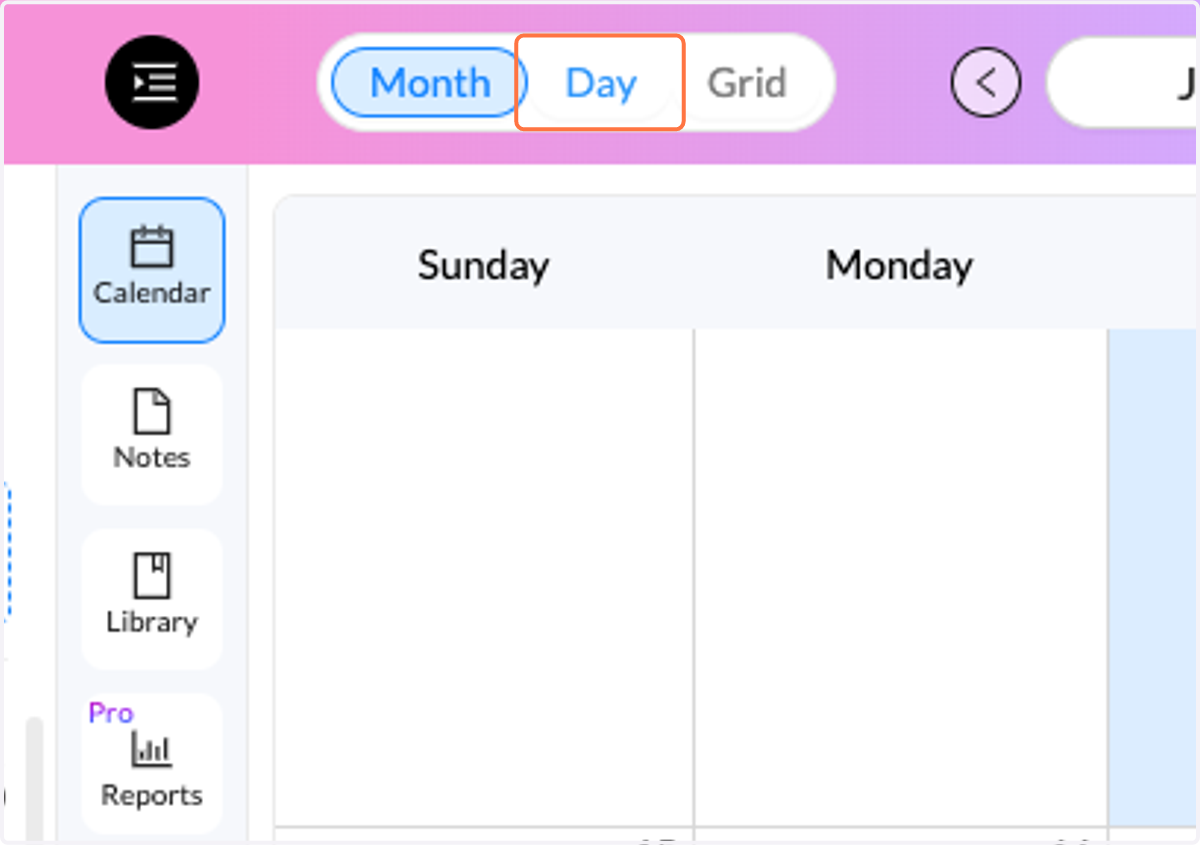
Task: Click the Notes label in the sidebar
Action: (152, 457)
